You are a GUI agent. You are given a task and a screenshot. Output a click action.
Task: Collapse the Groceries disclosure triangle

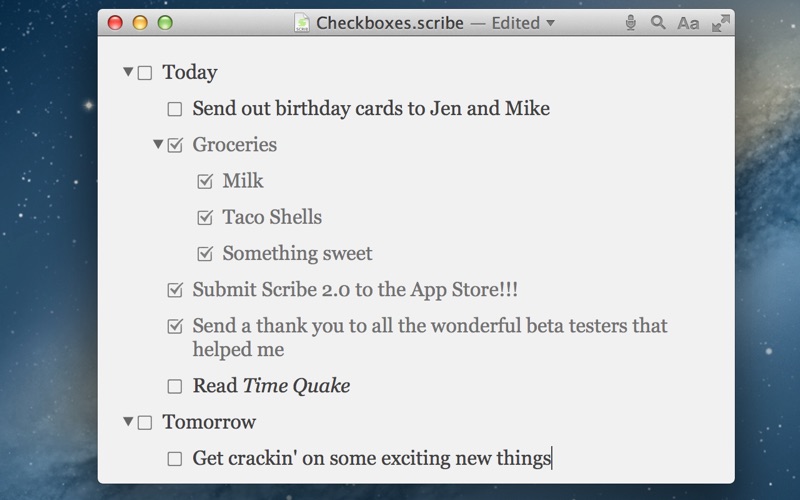pyautogui.click(x=158, y=144)
